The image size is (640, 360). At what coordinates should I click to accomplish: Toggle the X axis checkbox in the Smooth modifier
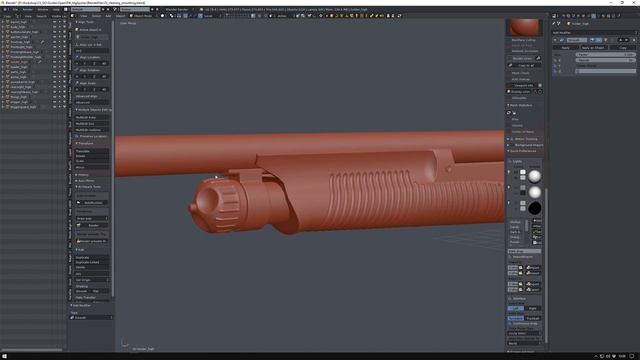pyautogui.click(x=555, y=60)
